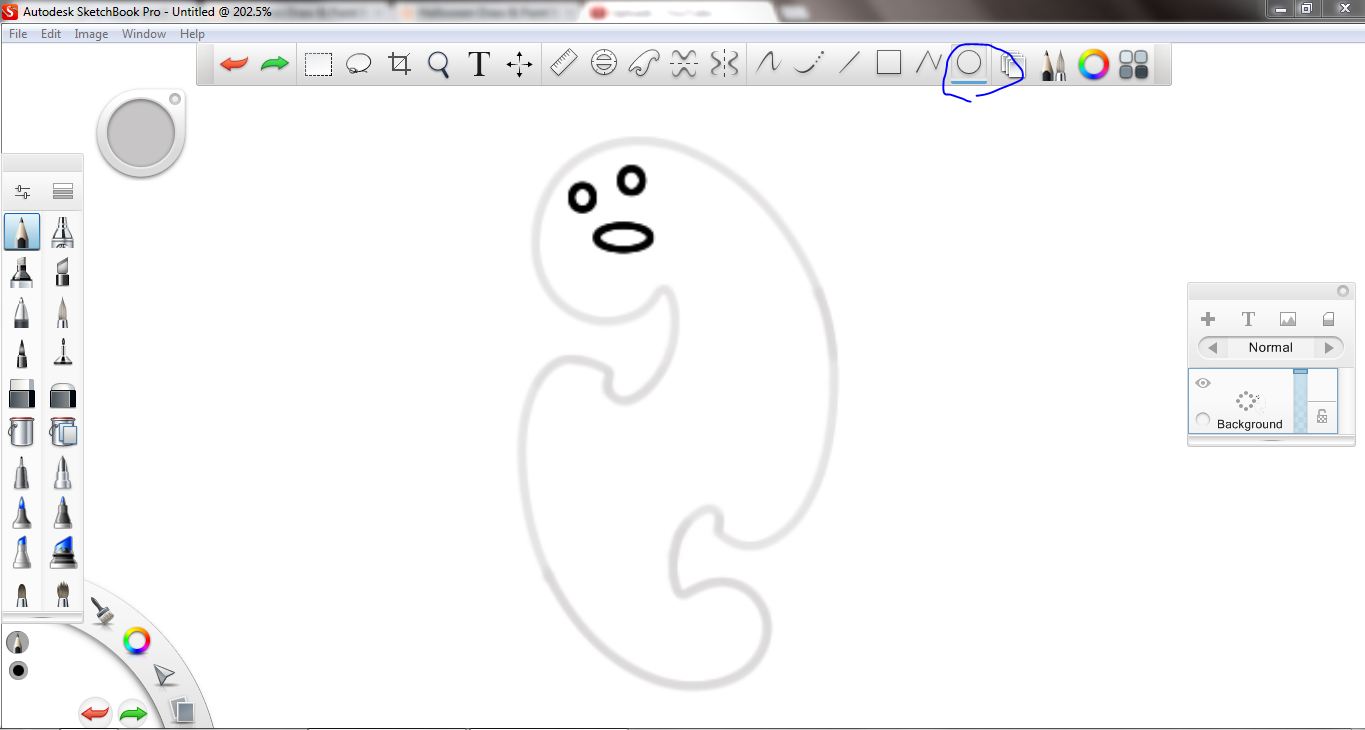
Task: Click the Redo arrow in top toolbar
Action: (274, 65)
